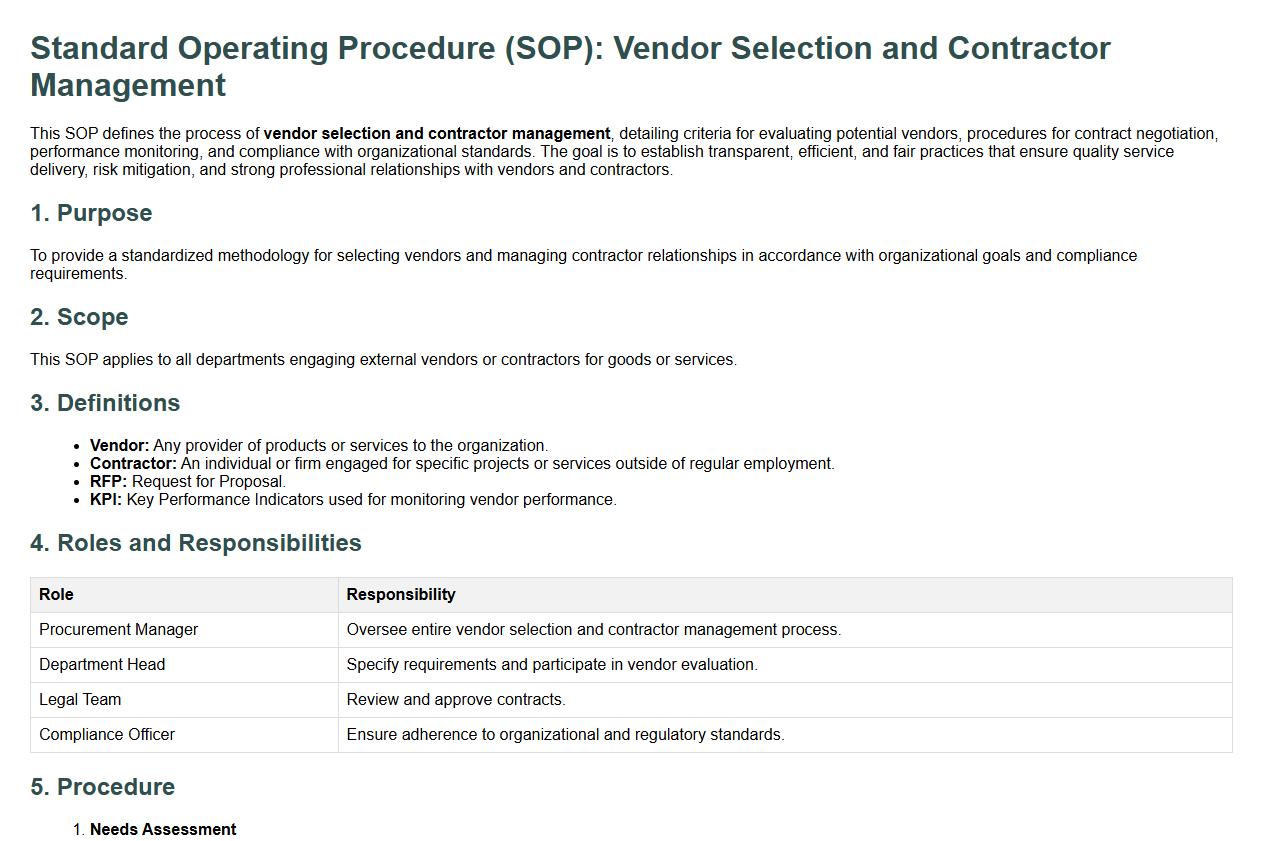Click the bold 'vendor selection and contractor management' text
Viewport: 1263px width, 841px height.
(x=437, y=134)
